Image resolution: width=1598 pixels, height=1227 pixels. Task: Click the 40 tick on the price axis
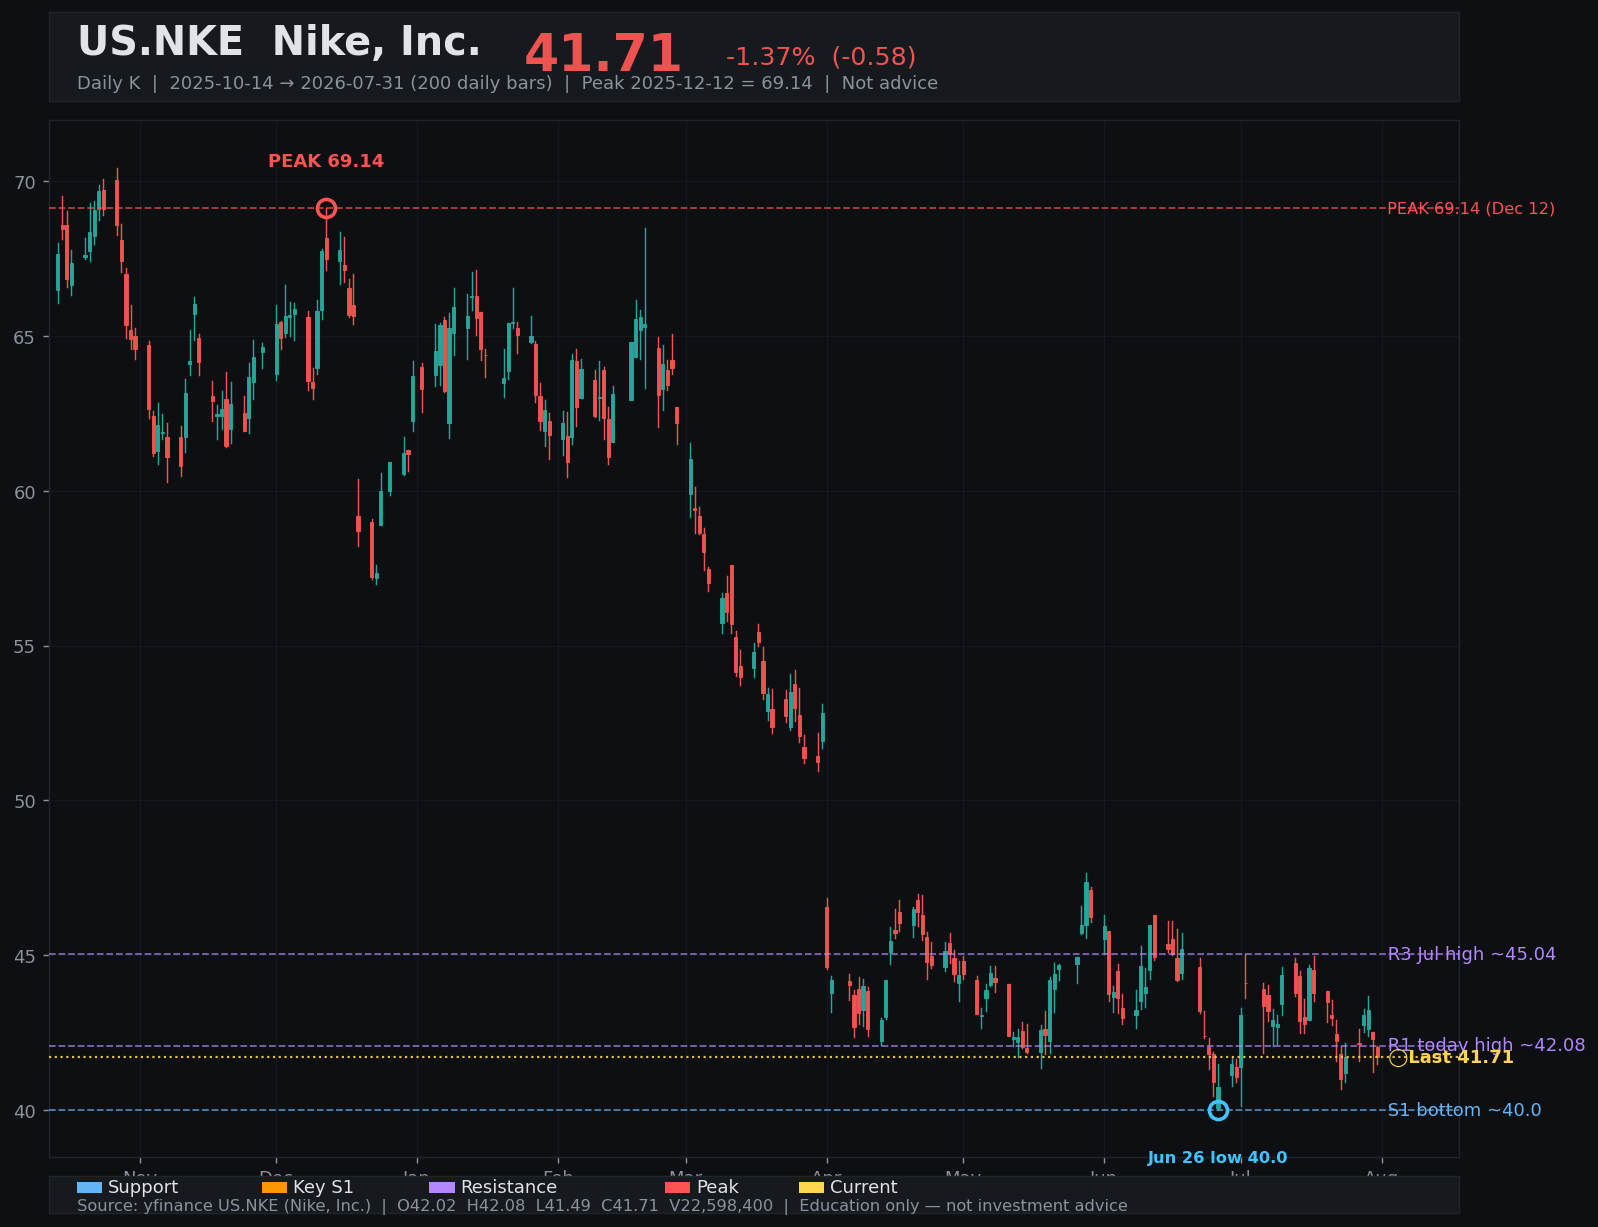[25, 1111]
